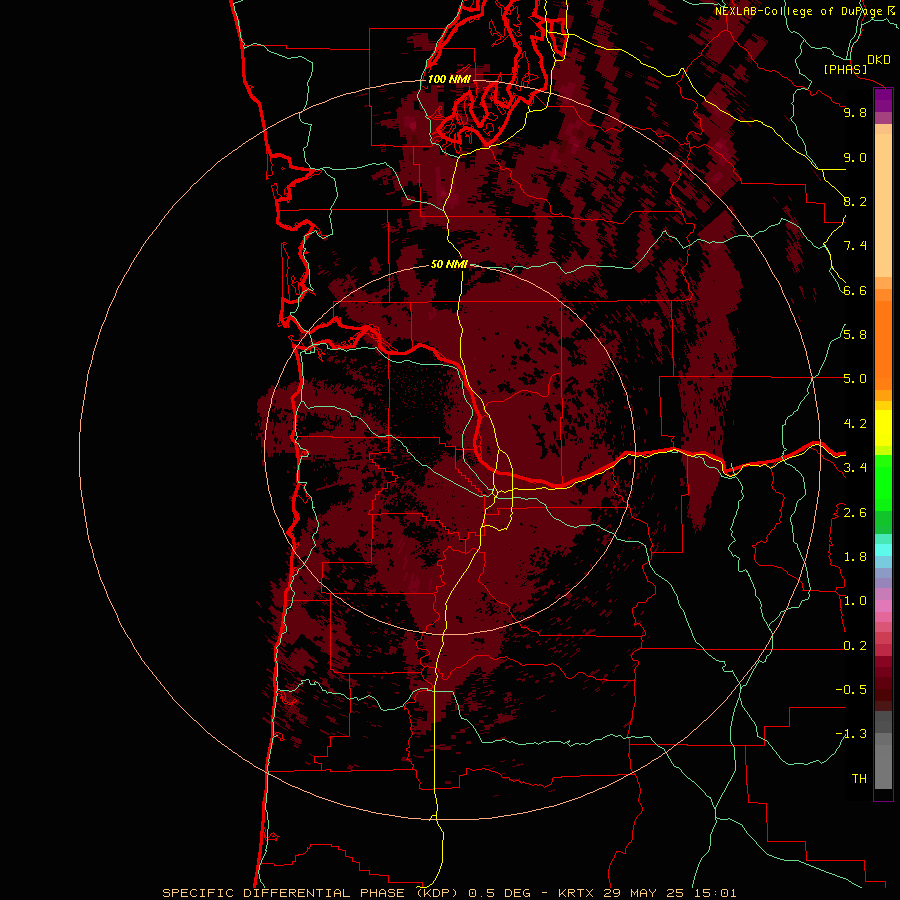Screen dimensions: 900x900
Task: Click the 6.6 scale value
Action: coord(855,290)
